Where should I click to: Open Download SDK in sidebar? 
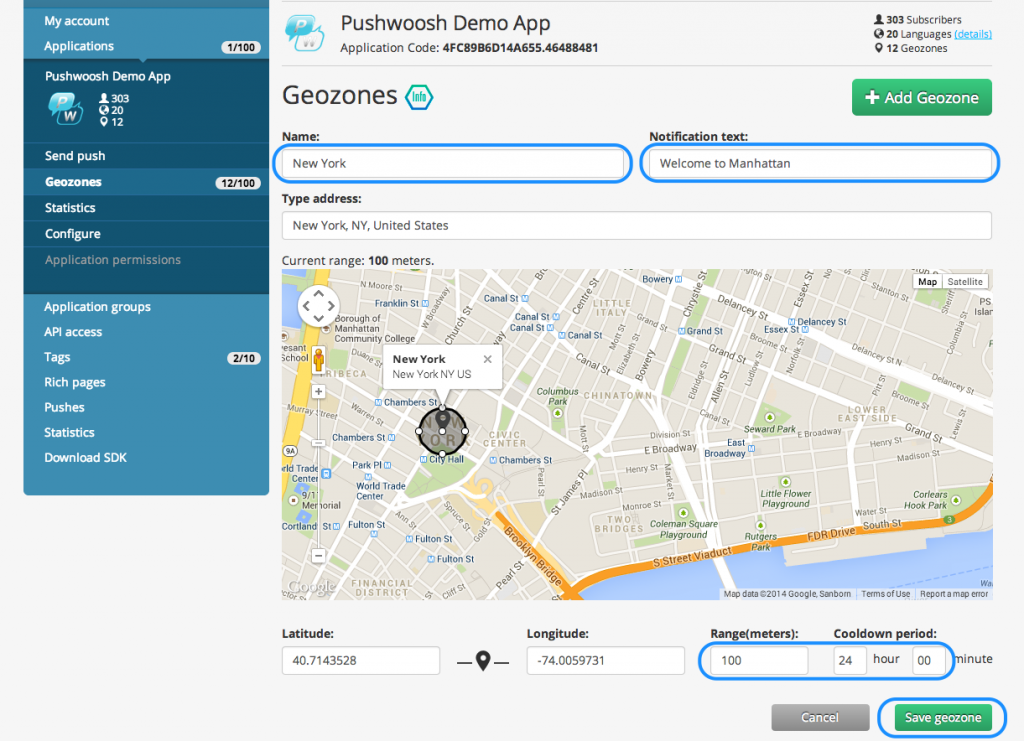tap(86, 458)
